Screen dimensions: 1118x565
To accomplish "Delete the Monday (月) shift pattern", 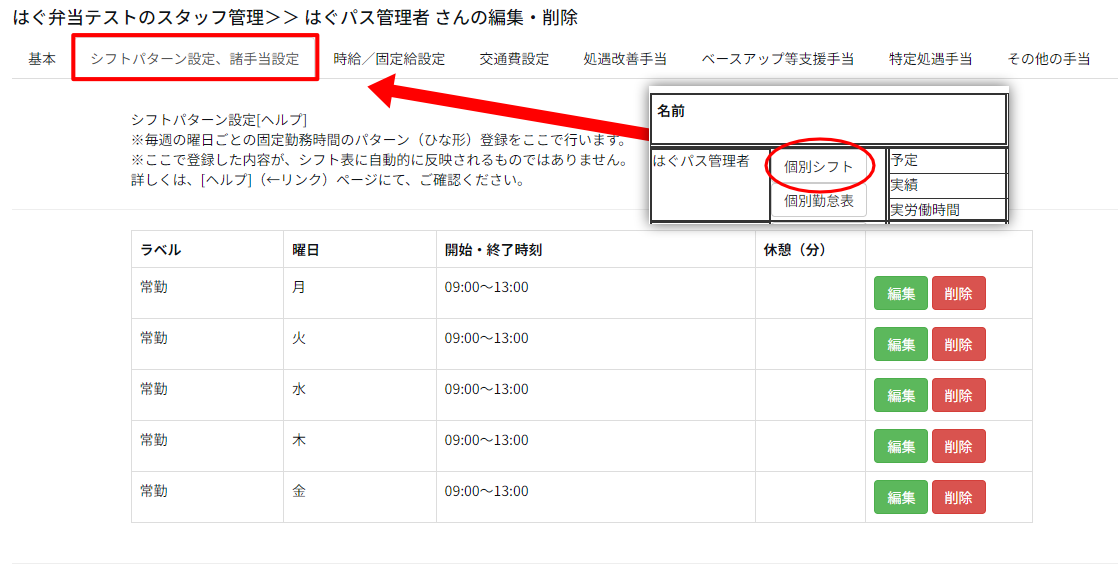I will 958,293.
